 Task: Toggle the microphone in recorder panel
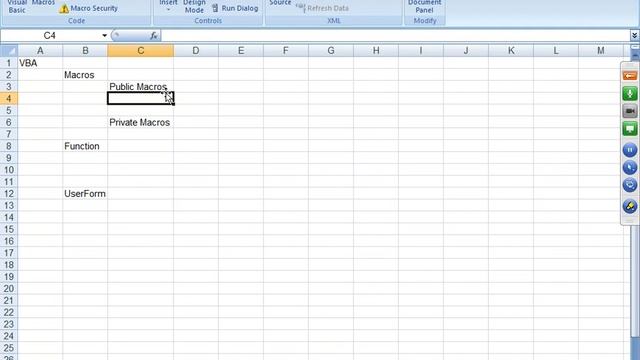(x=630, y=93)
